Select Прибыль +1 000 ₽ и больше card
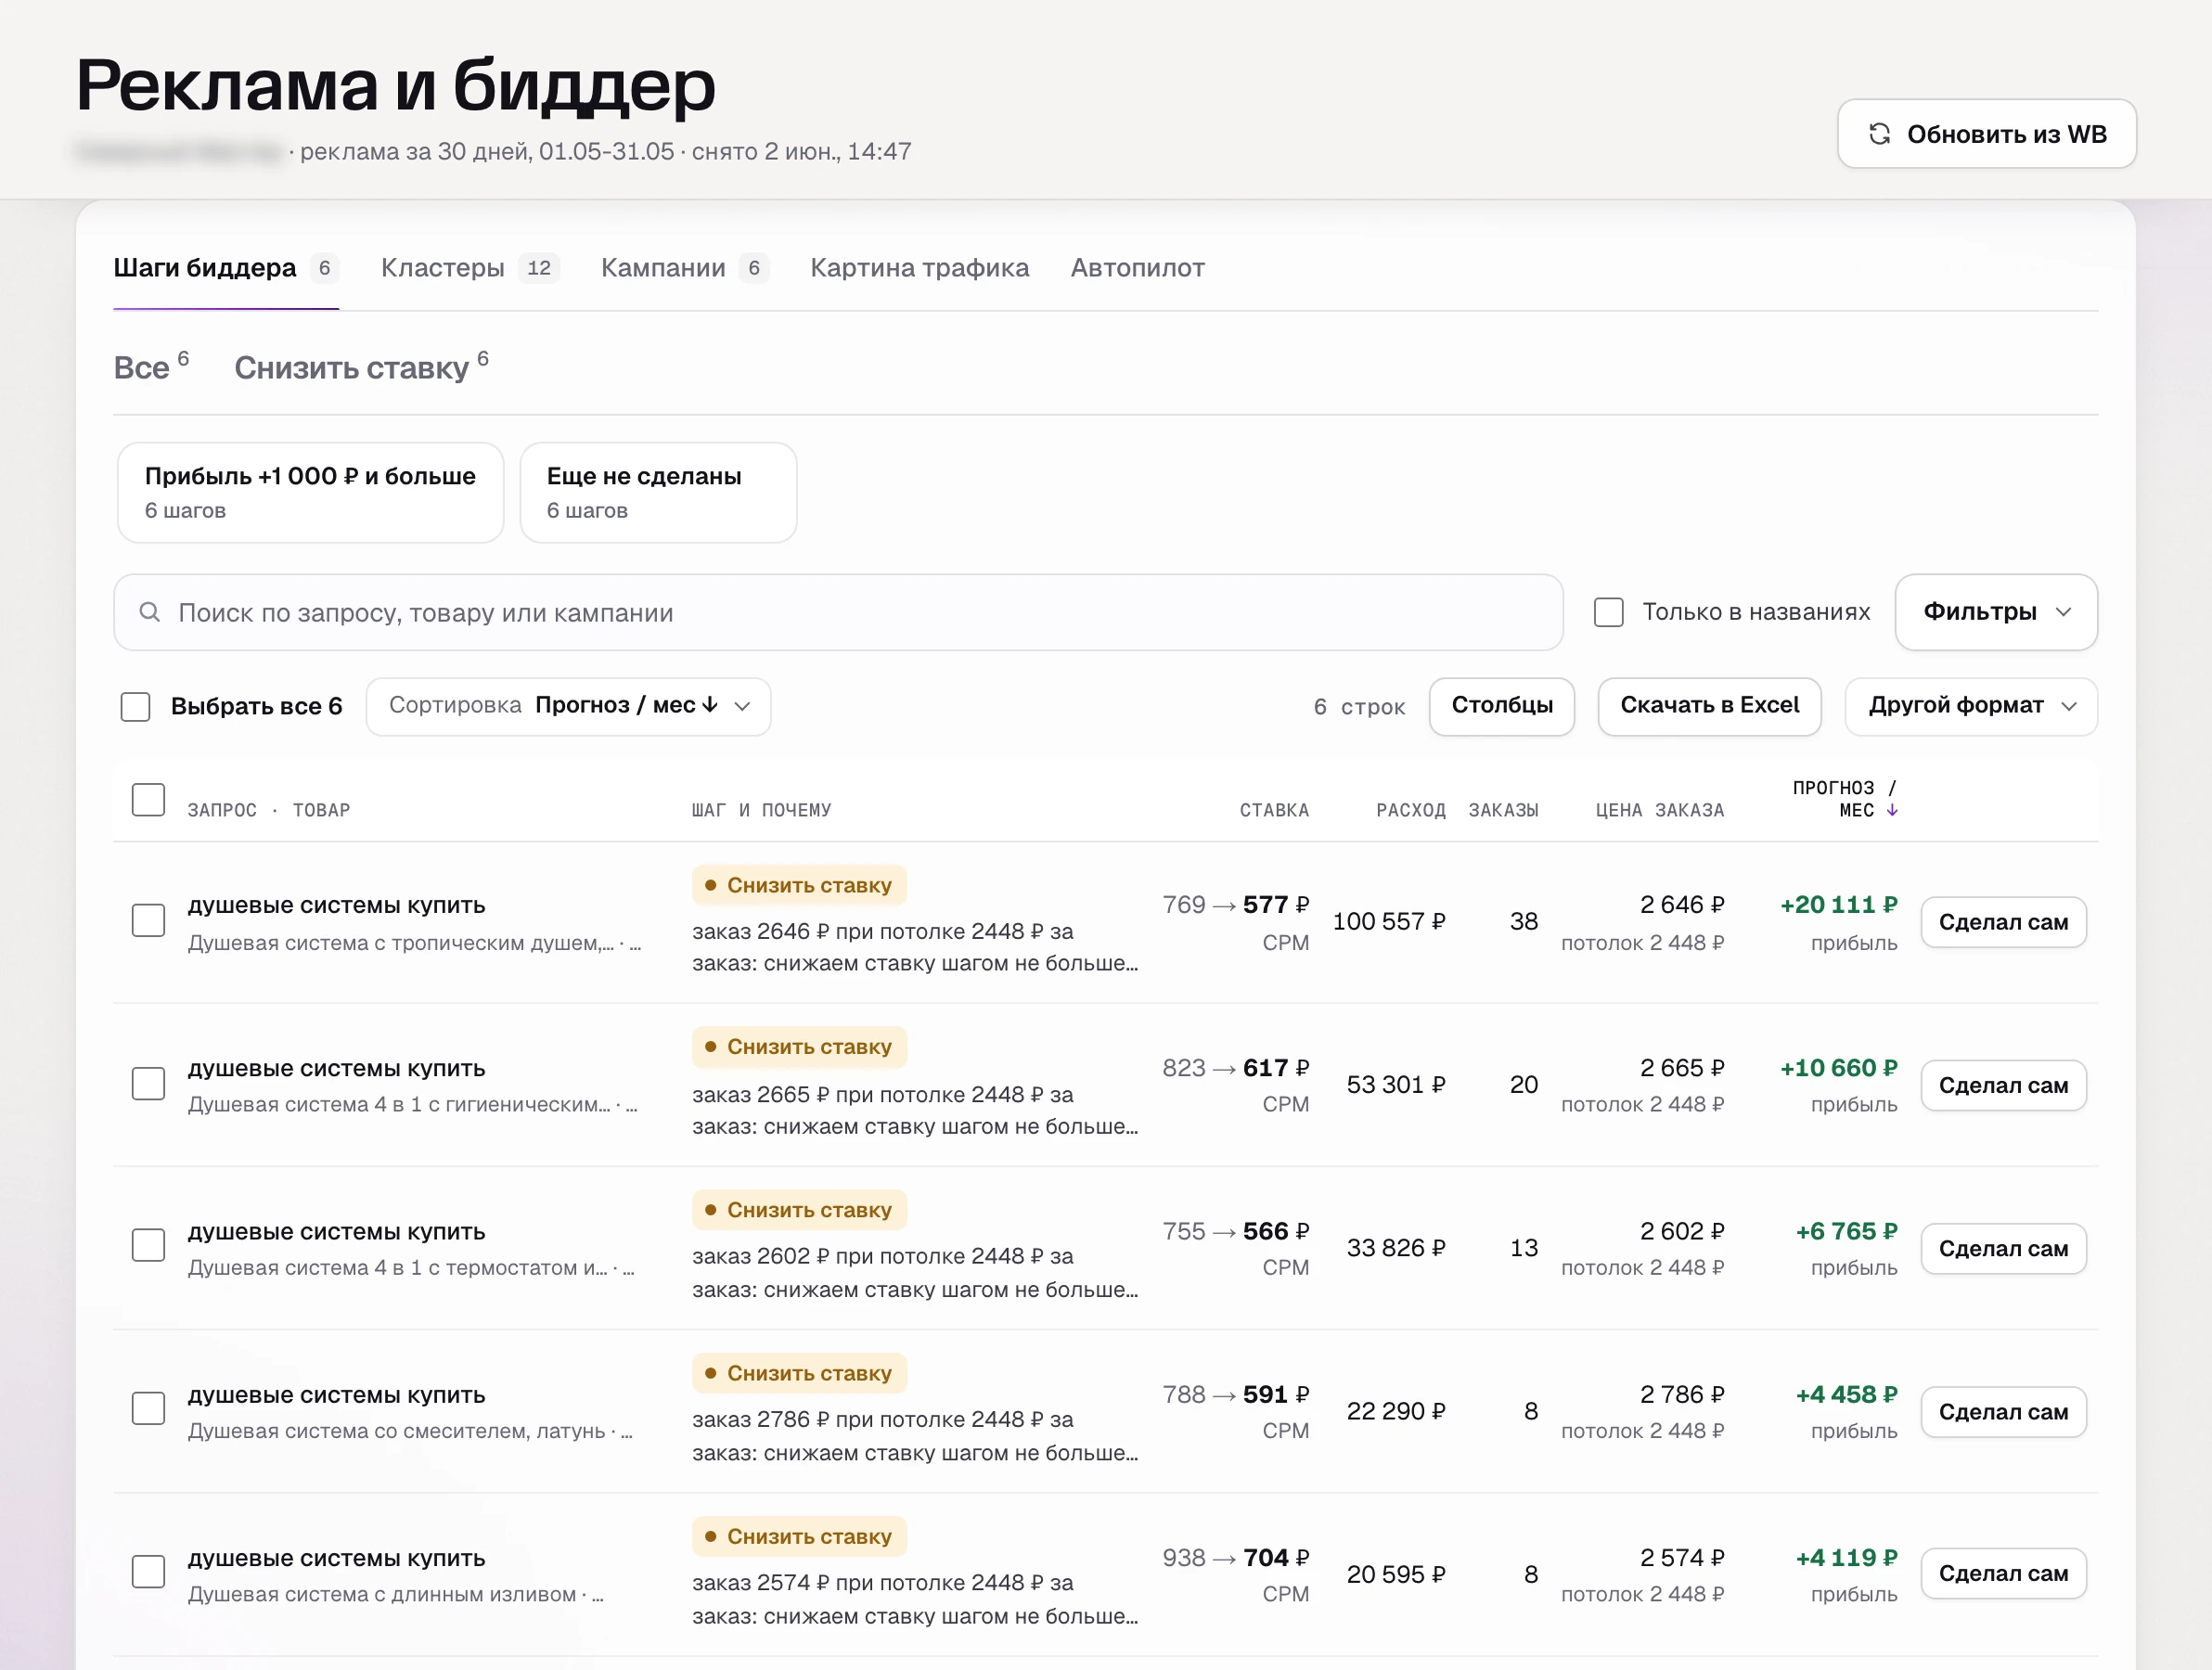This screenshot has width=2212, height=1670. pyautogui.click(x=310, y=493)
